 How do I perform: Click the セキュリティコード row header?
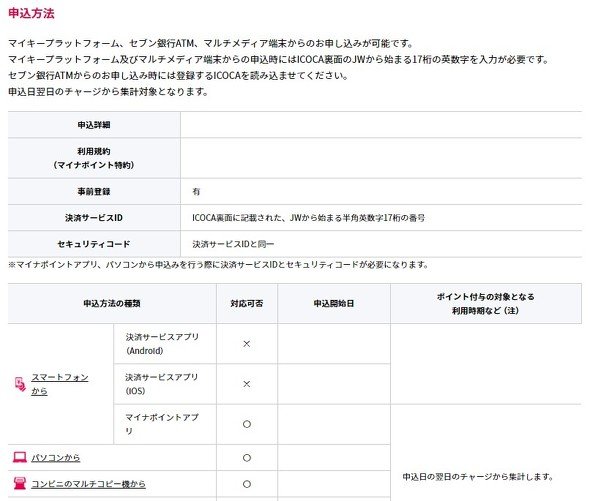pyautogui.click(x=94, y=244)
